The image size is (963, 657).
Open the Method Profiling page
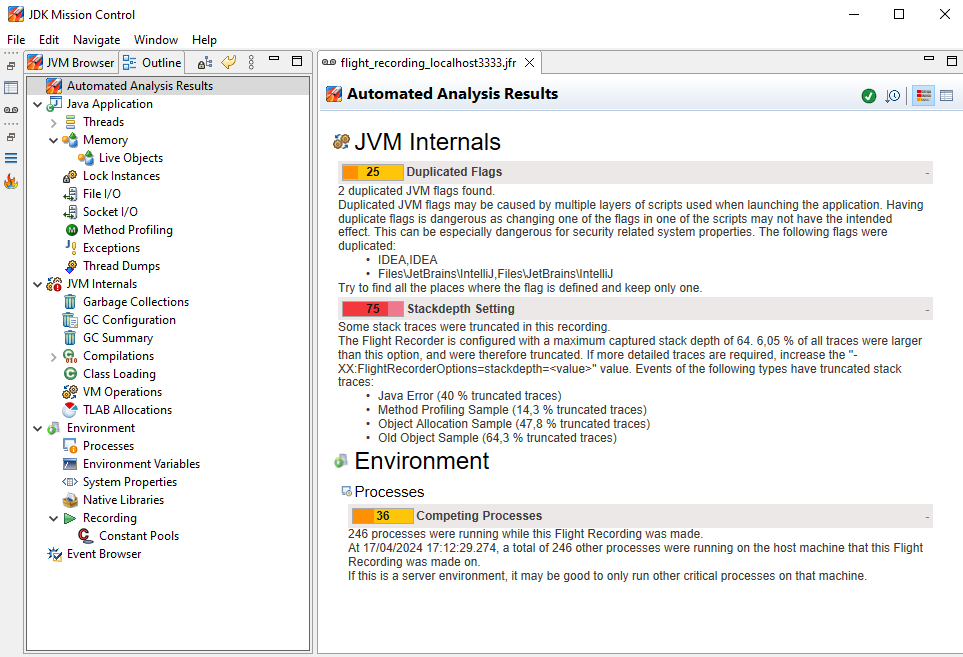[x=128, y=230]
